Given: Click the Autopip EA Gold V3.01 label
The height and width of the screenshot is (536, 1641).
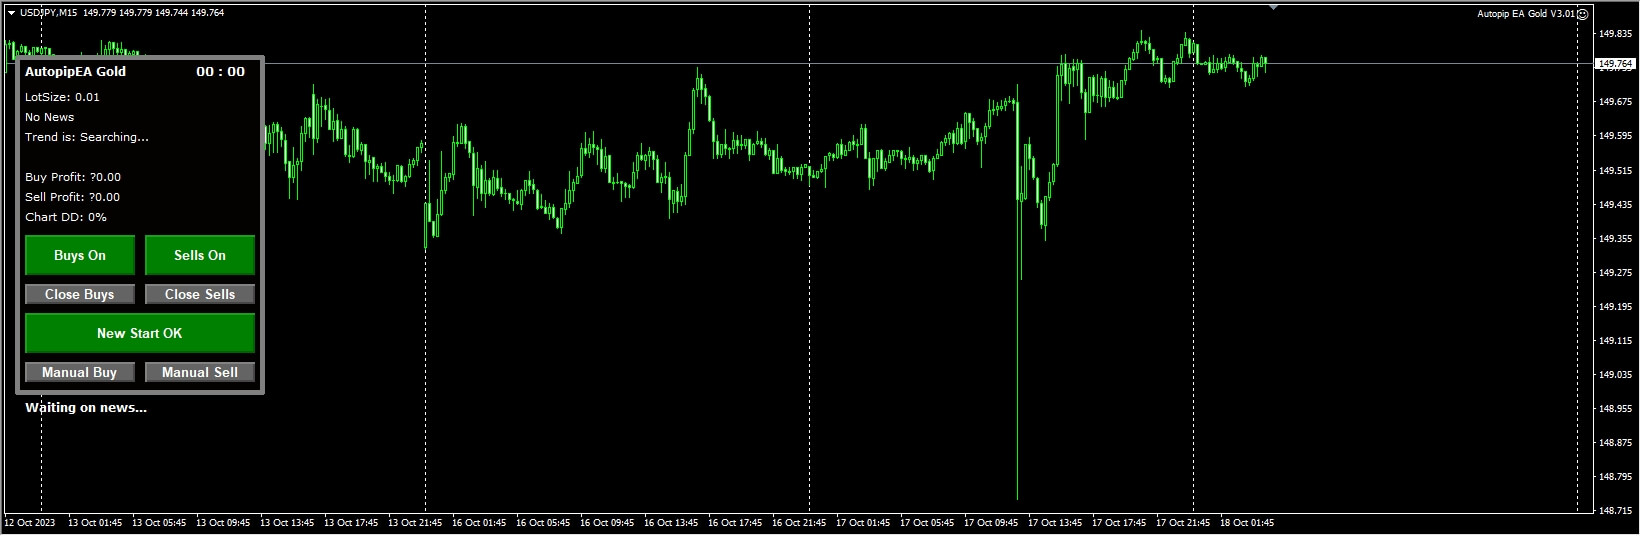Looking at the screenshot, I should pos(1525,14).
